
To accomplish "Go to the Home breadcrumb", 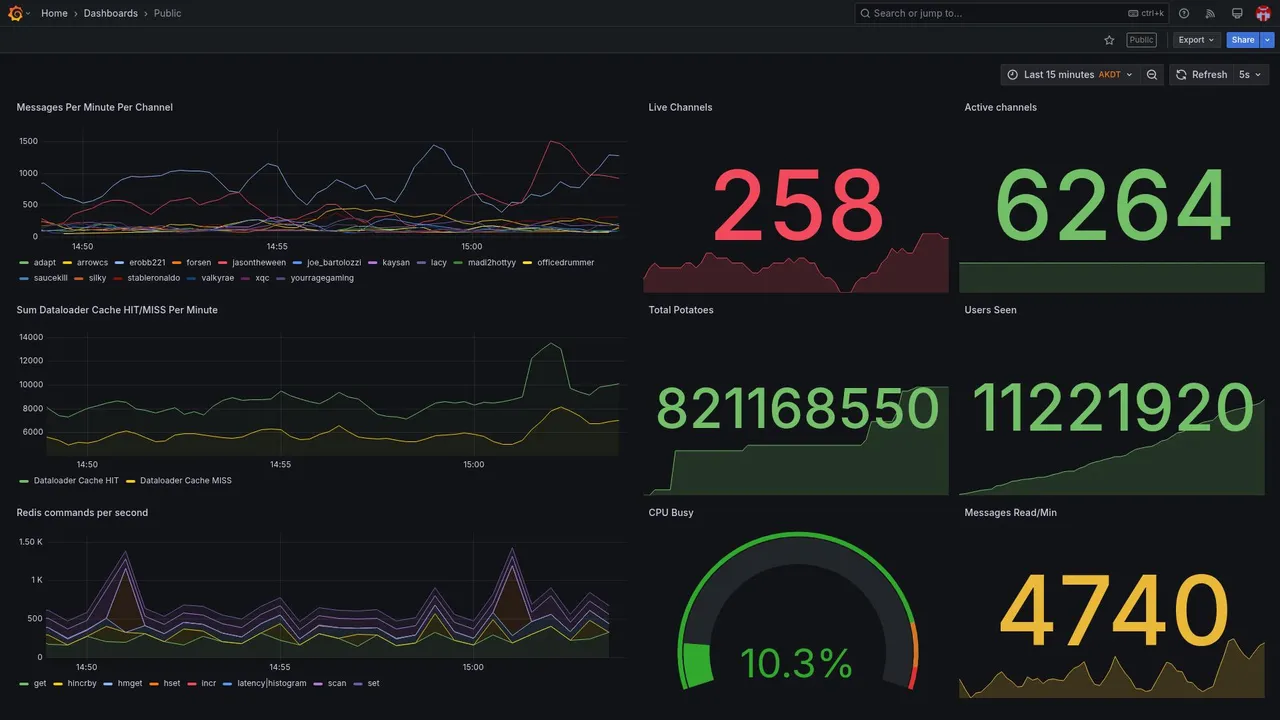I will click(54, 13).
